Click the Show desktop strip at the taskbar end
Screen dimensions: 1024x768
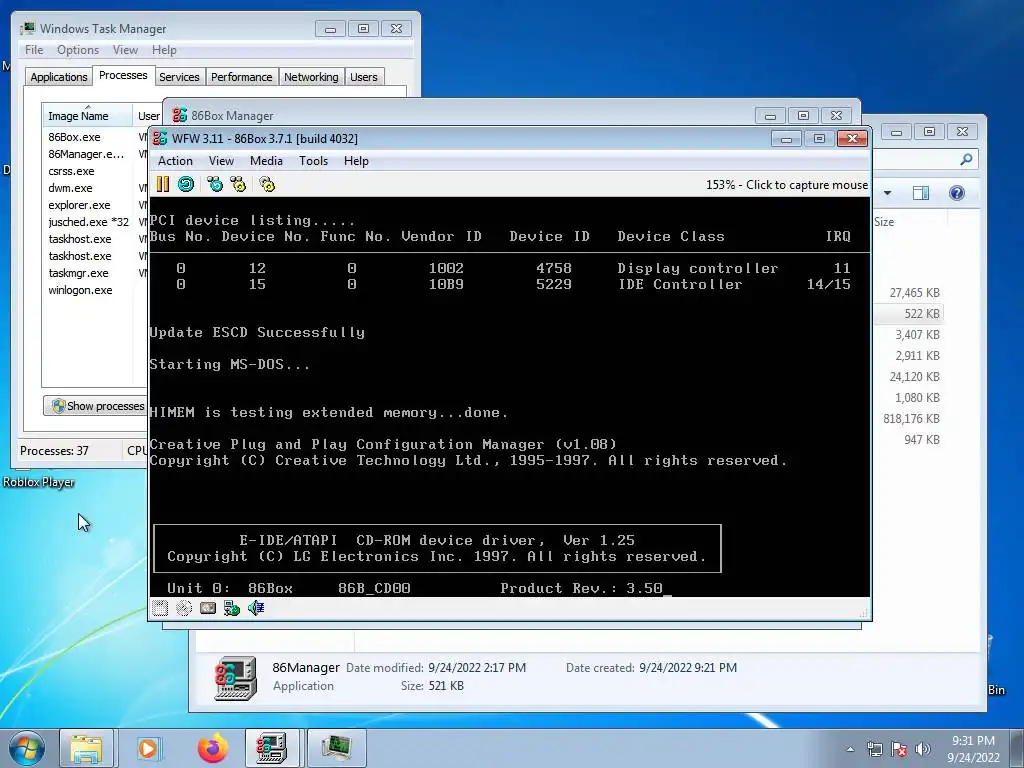[1017, 749]
